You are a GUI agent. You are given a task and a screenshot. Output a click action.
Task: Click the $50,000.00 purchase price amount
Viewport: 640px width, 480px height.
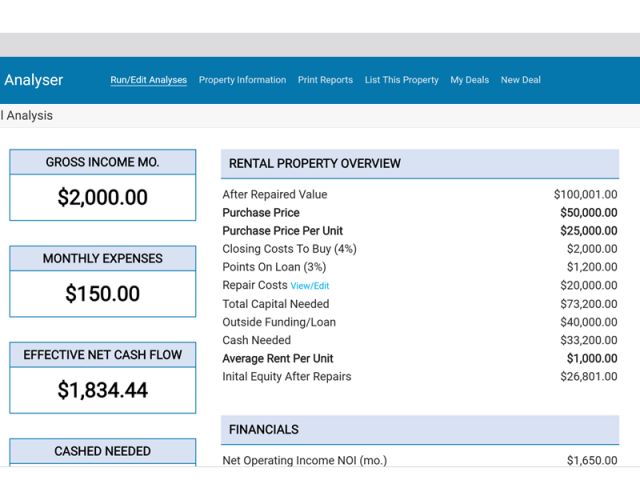click(589, 213)
